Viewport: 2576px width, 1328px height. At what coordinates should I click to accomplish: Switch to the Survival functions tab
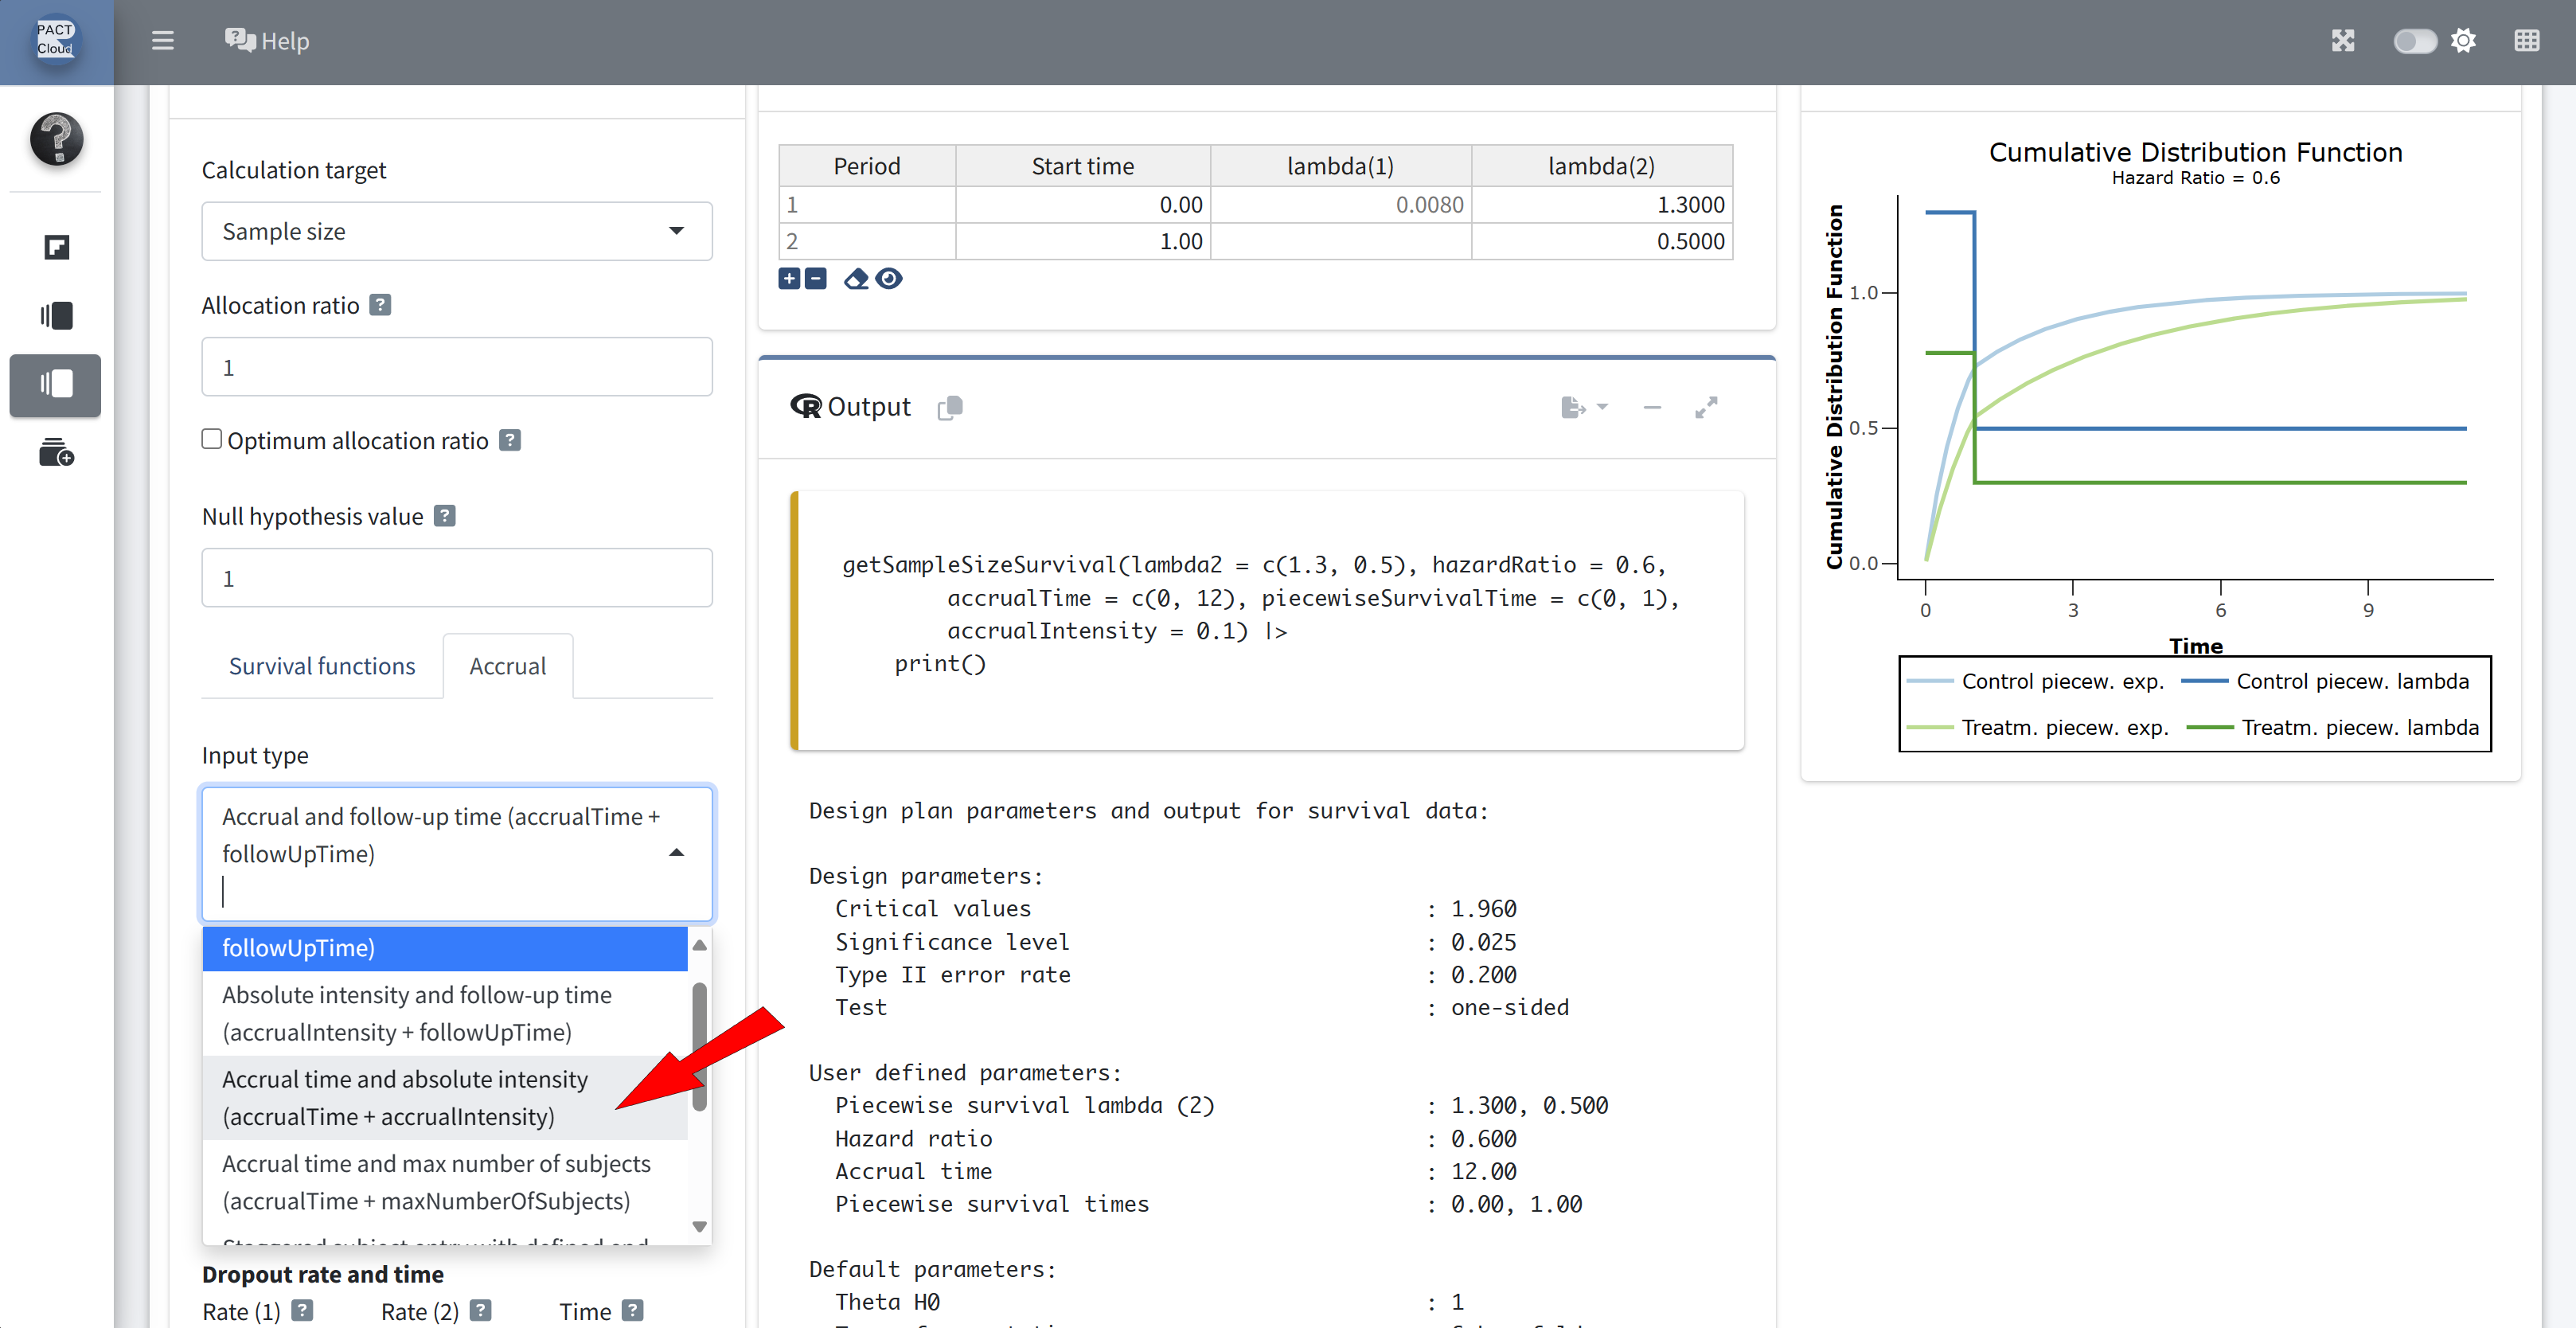click(x=322, y=666)
